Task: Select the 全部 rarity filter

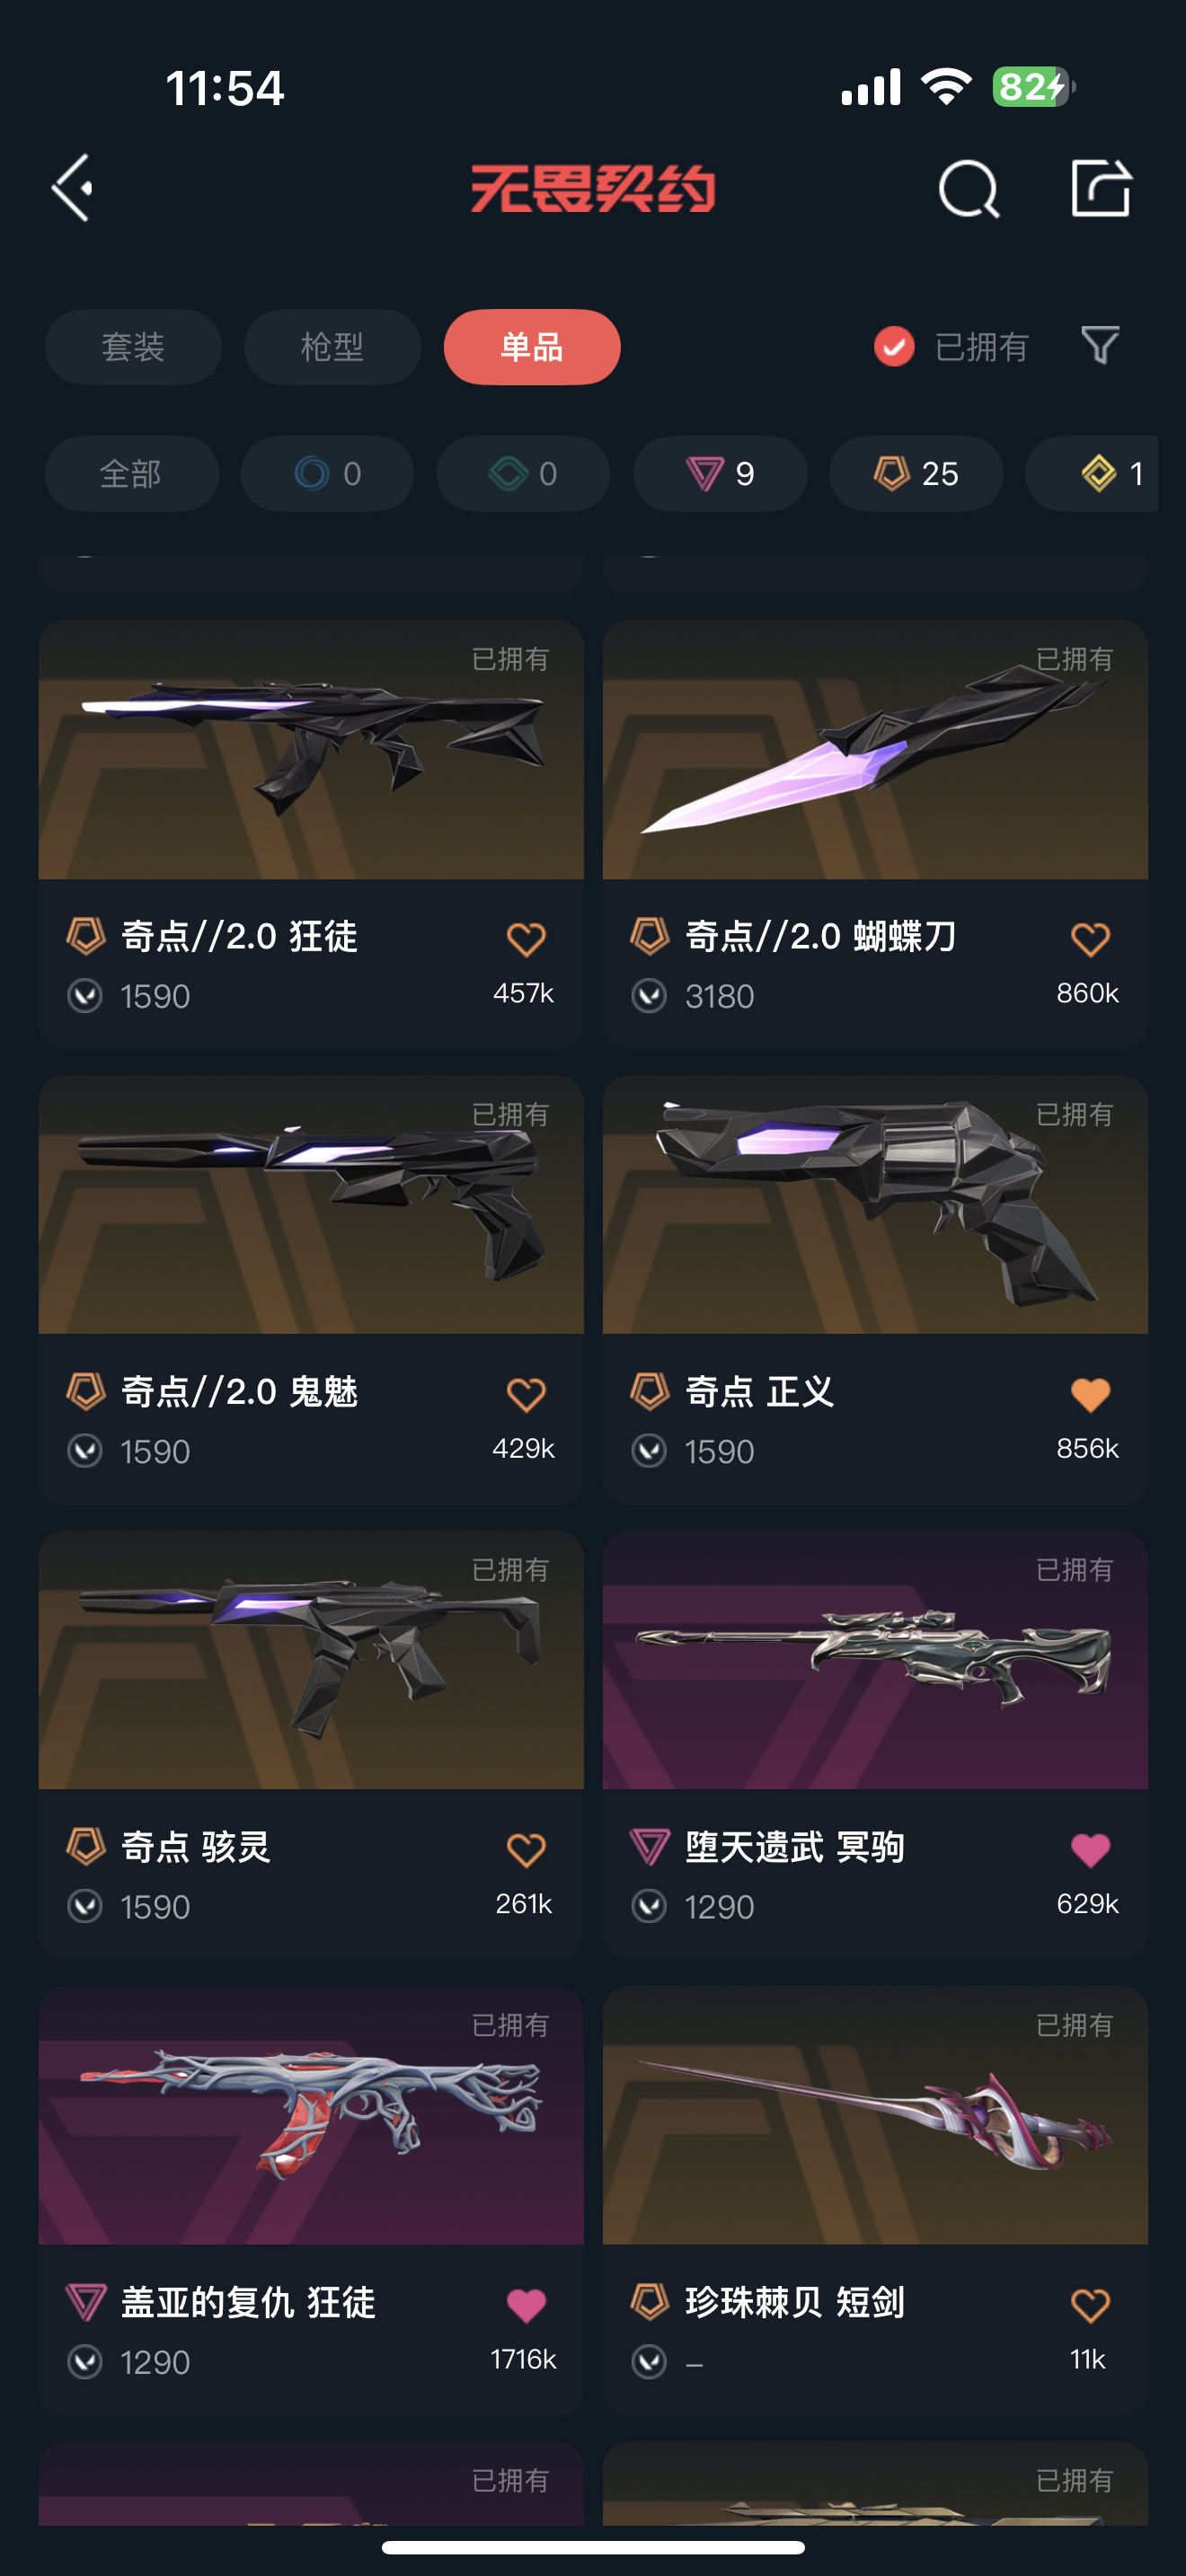Action: pos(132,474)
